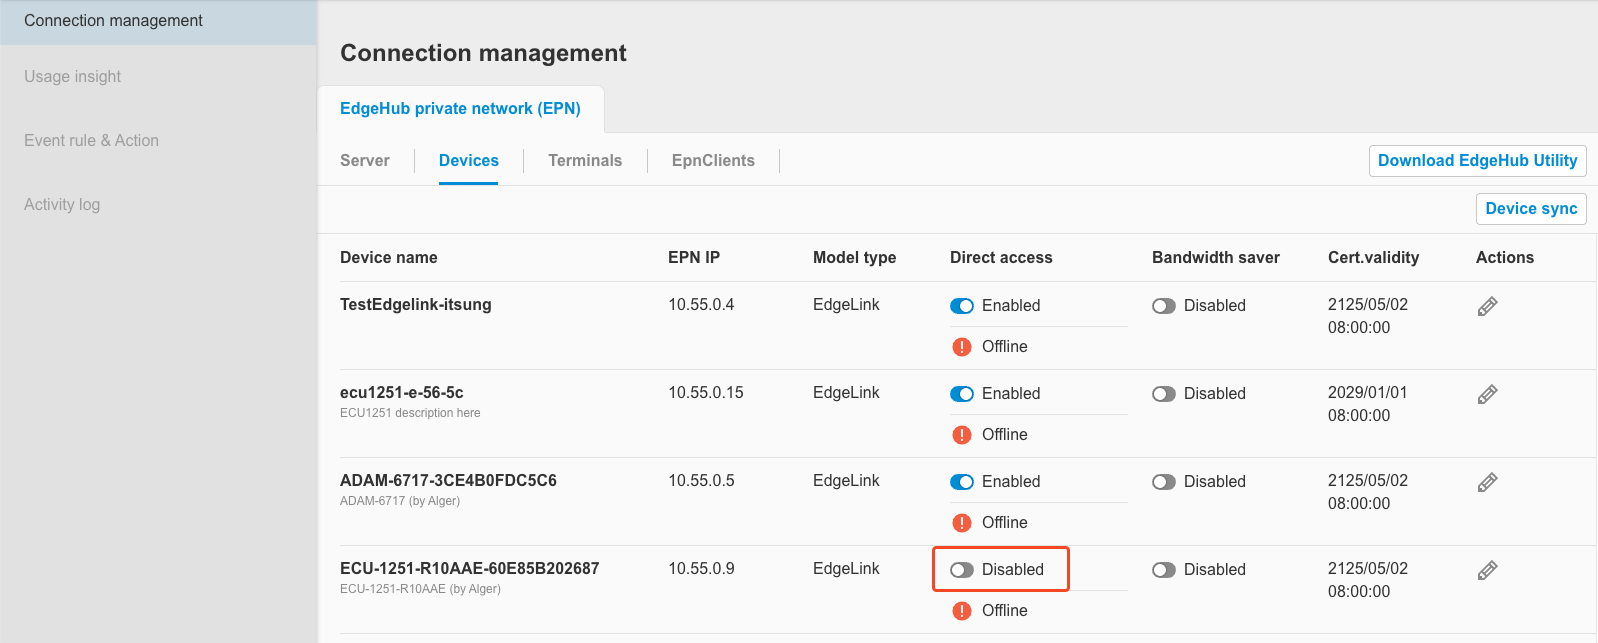1598x643 pixels.
Task: Click offline warning icon for TestEdgelink-itsung
Action: (x=962, y=347)
